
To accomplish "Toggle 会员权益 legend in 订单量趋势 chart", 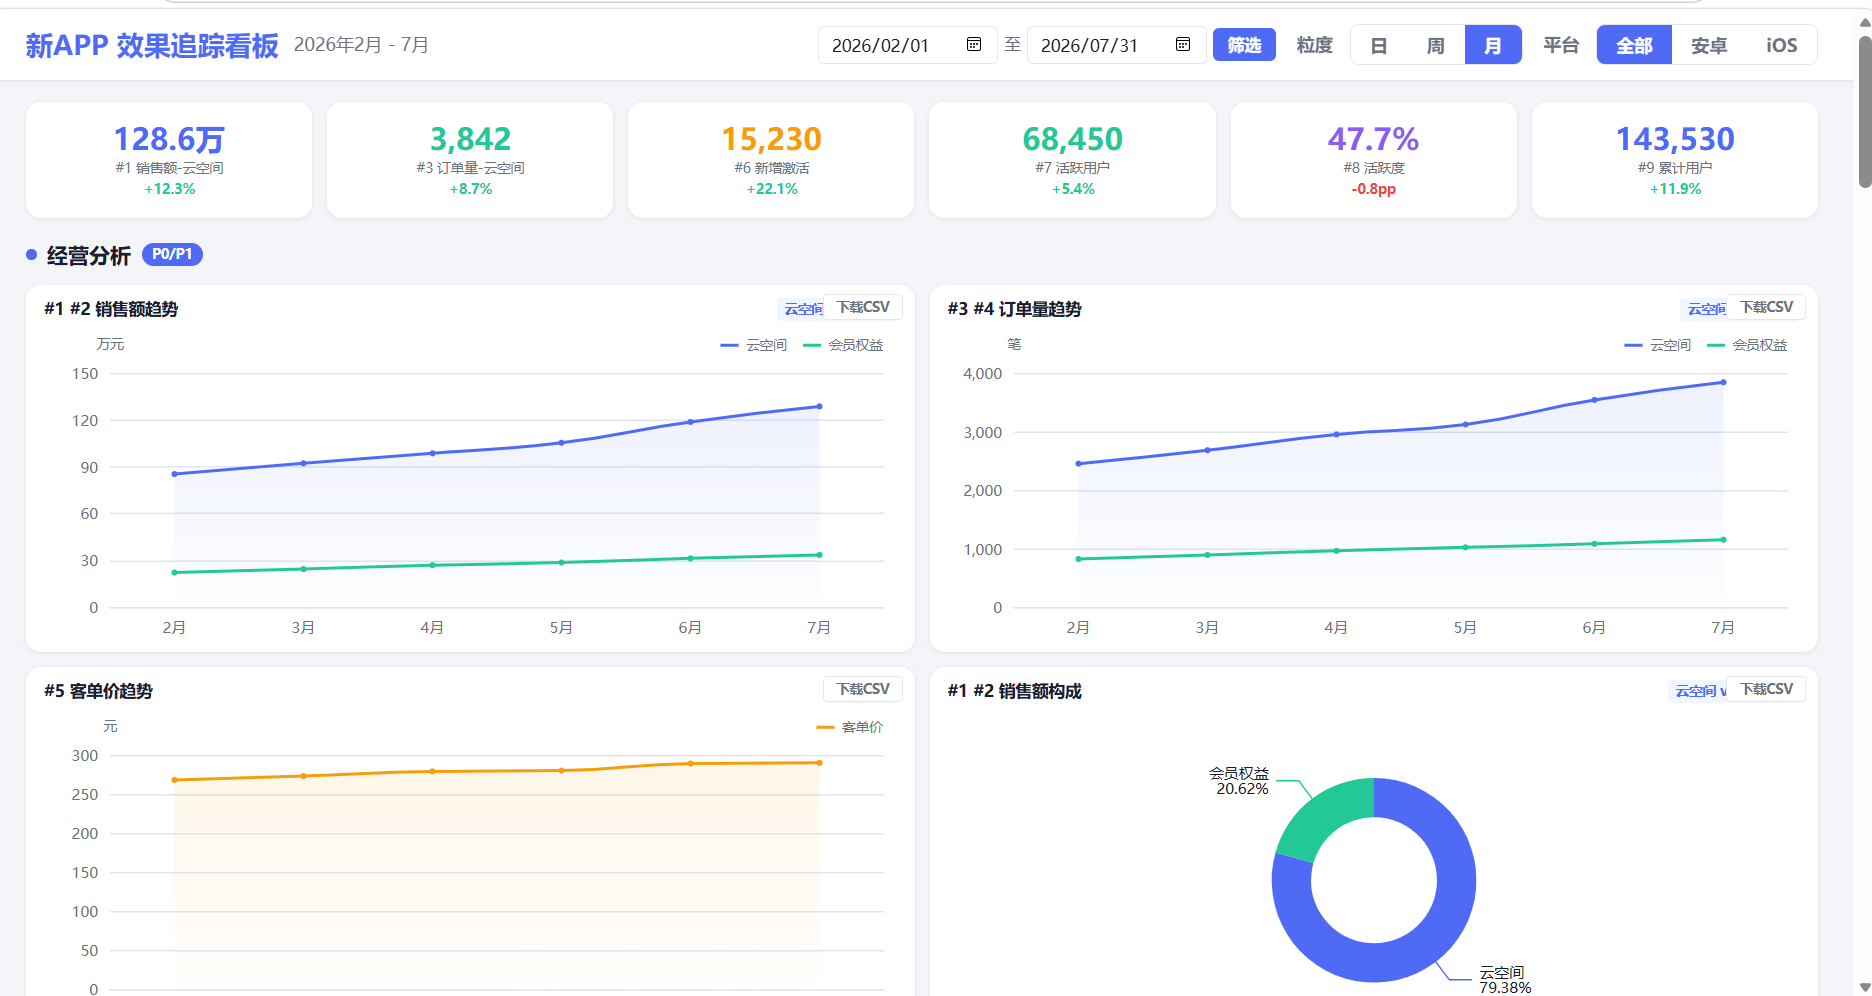I will coord(1747,345).
